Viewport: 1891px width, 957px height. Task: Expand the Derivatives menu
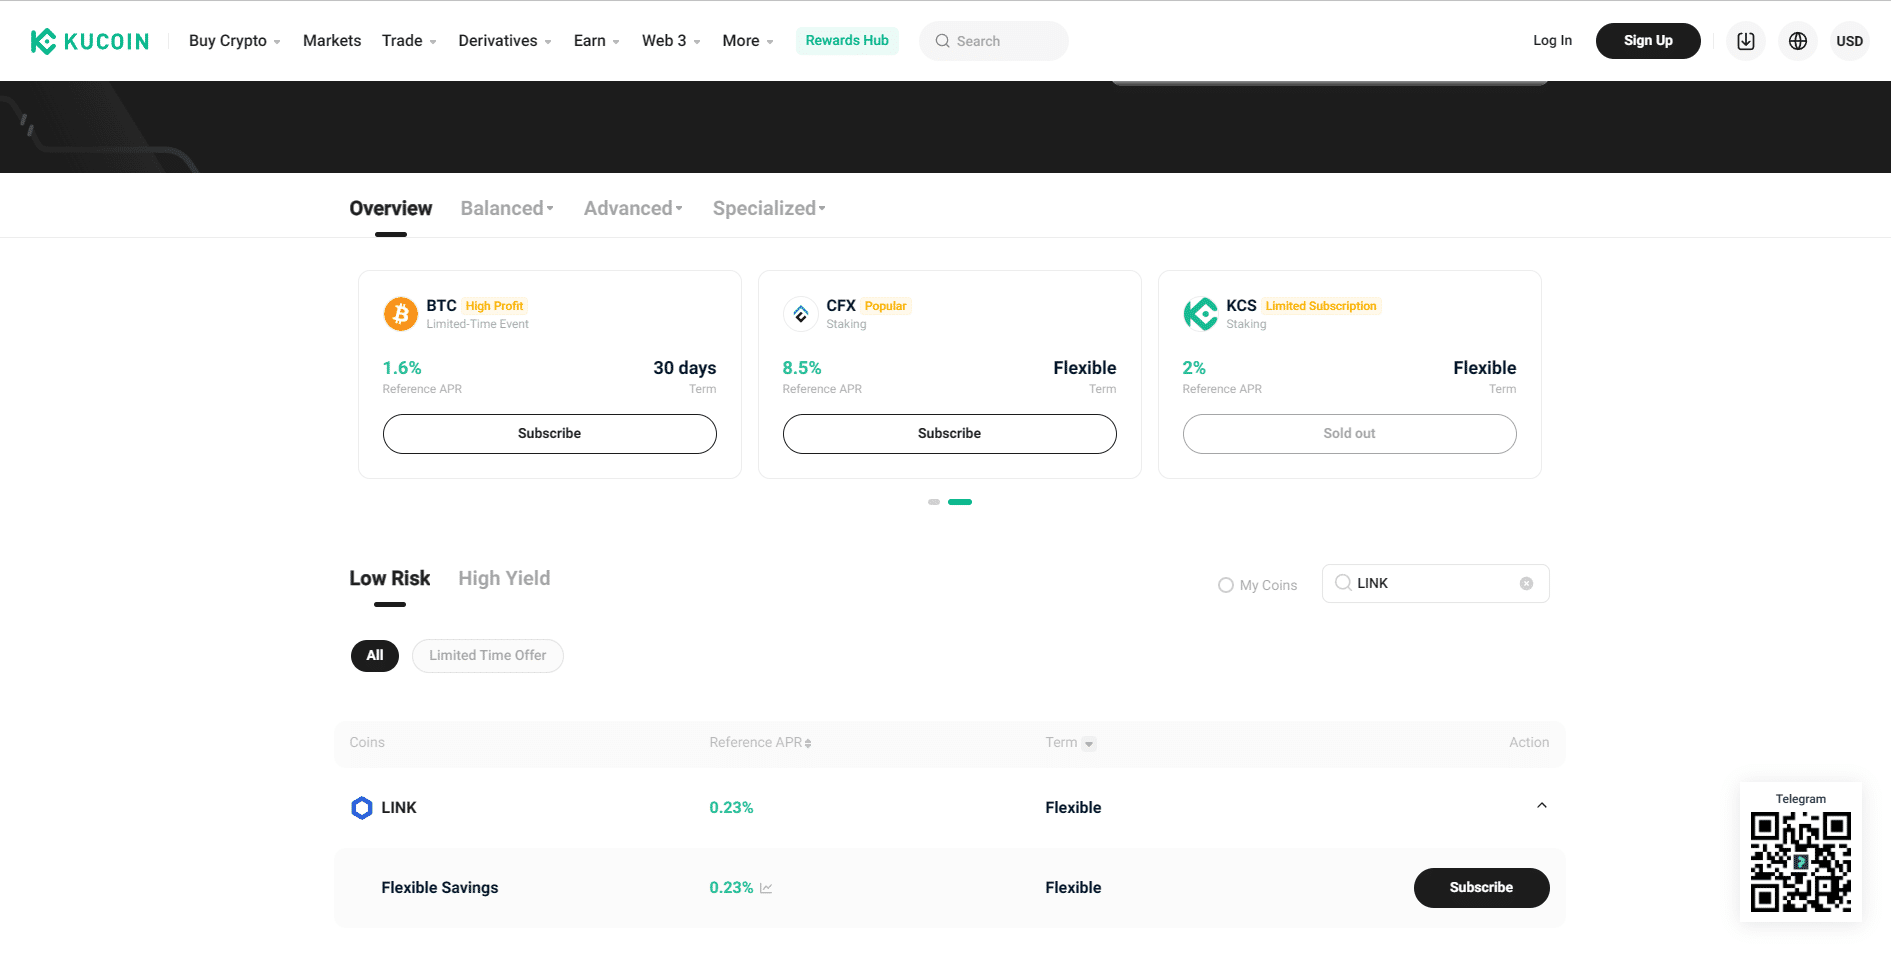[x=505, y=41]
